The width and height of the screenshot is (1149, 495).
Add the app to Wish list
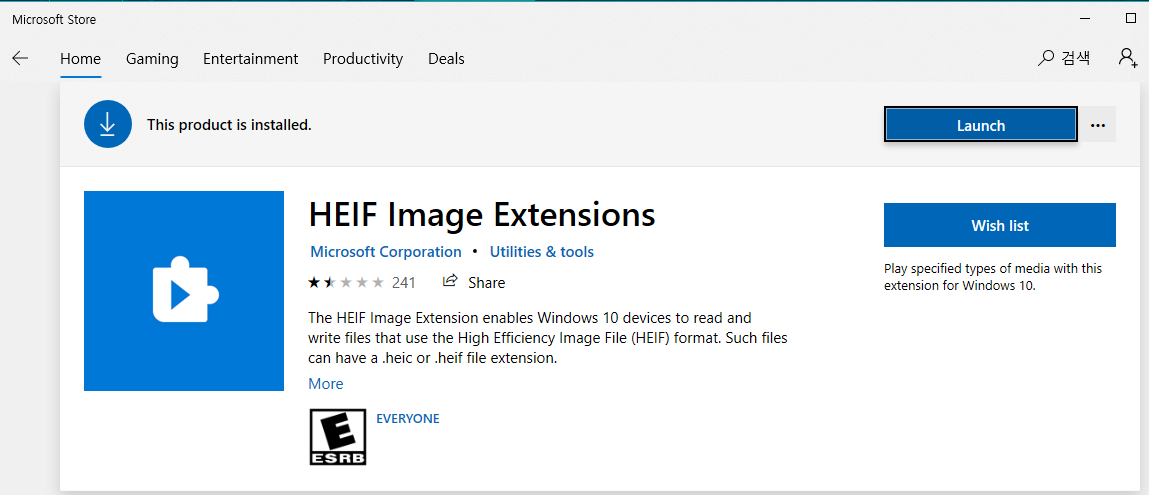[x=1000, y=226]
